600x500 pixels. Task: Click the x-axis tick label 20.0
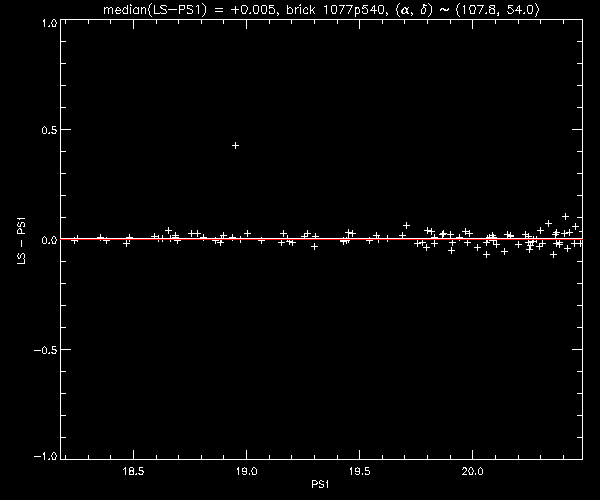point(472,471)
